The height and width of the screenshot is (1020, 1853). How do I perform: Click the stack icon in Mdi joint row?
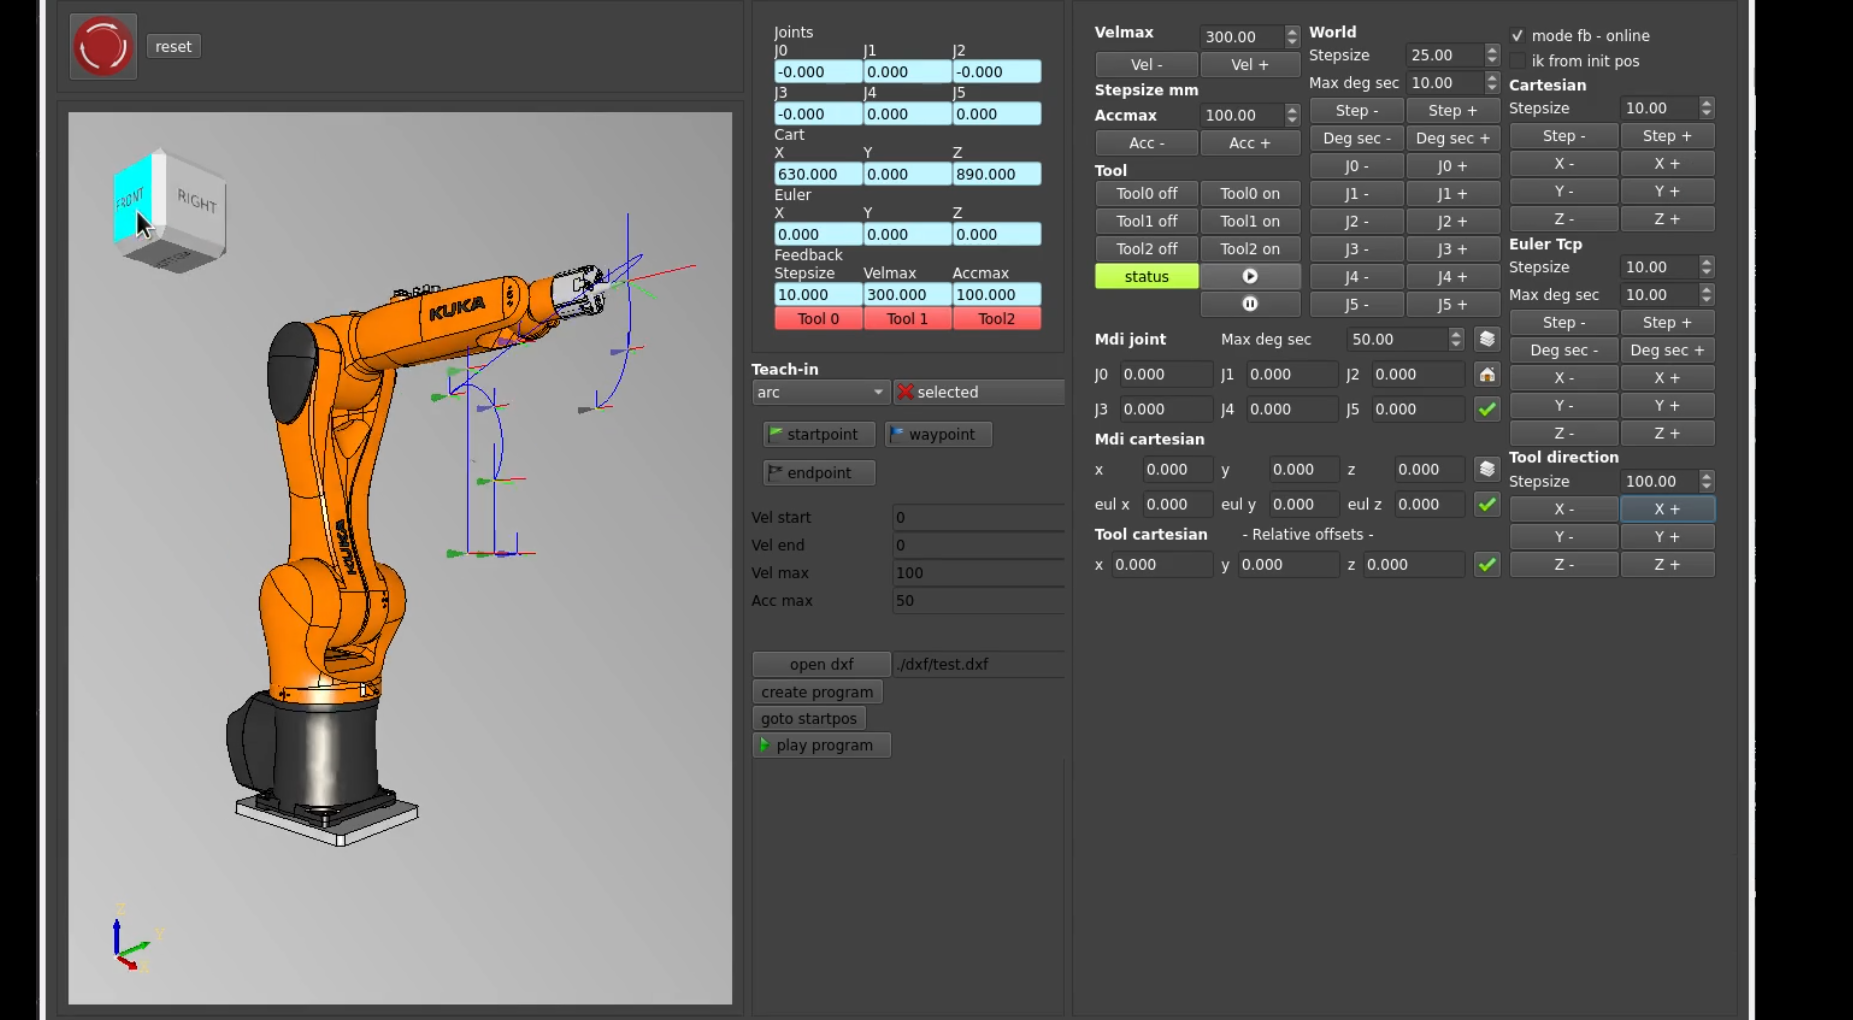click(x=1487, y=340)
